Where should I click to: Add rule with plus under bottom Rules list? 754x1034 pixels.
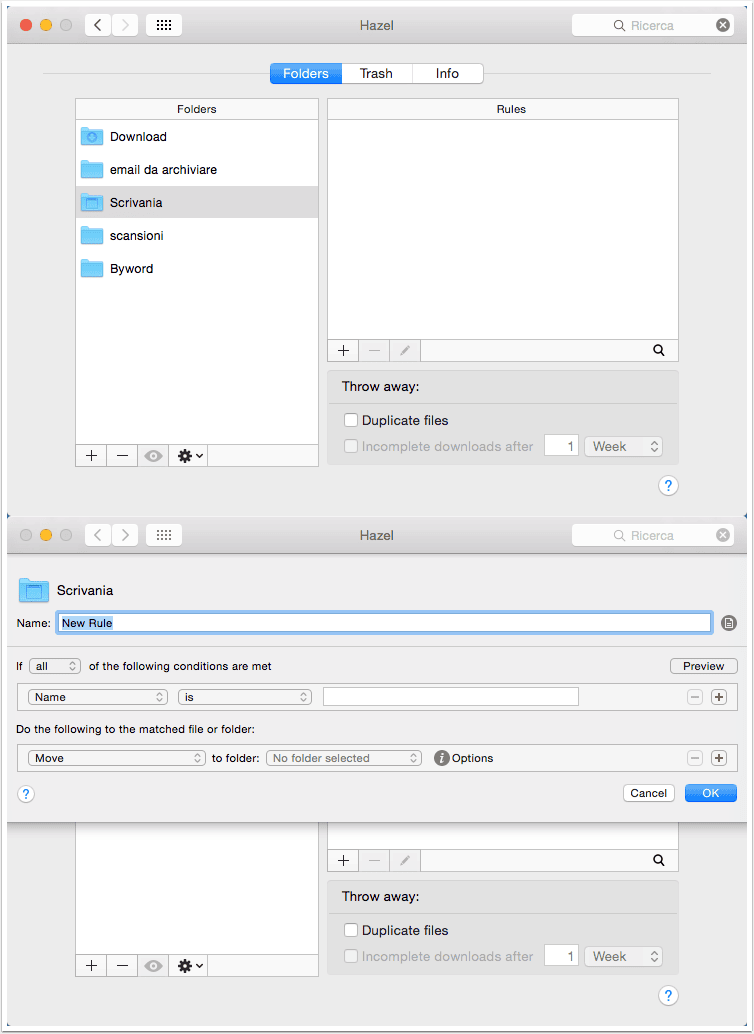(x=343, y=861)
